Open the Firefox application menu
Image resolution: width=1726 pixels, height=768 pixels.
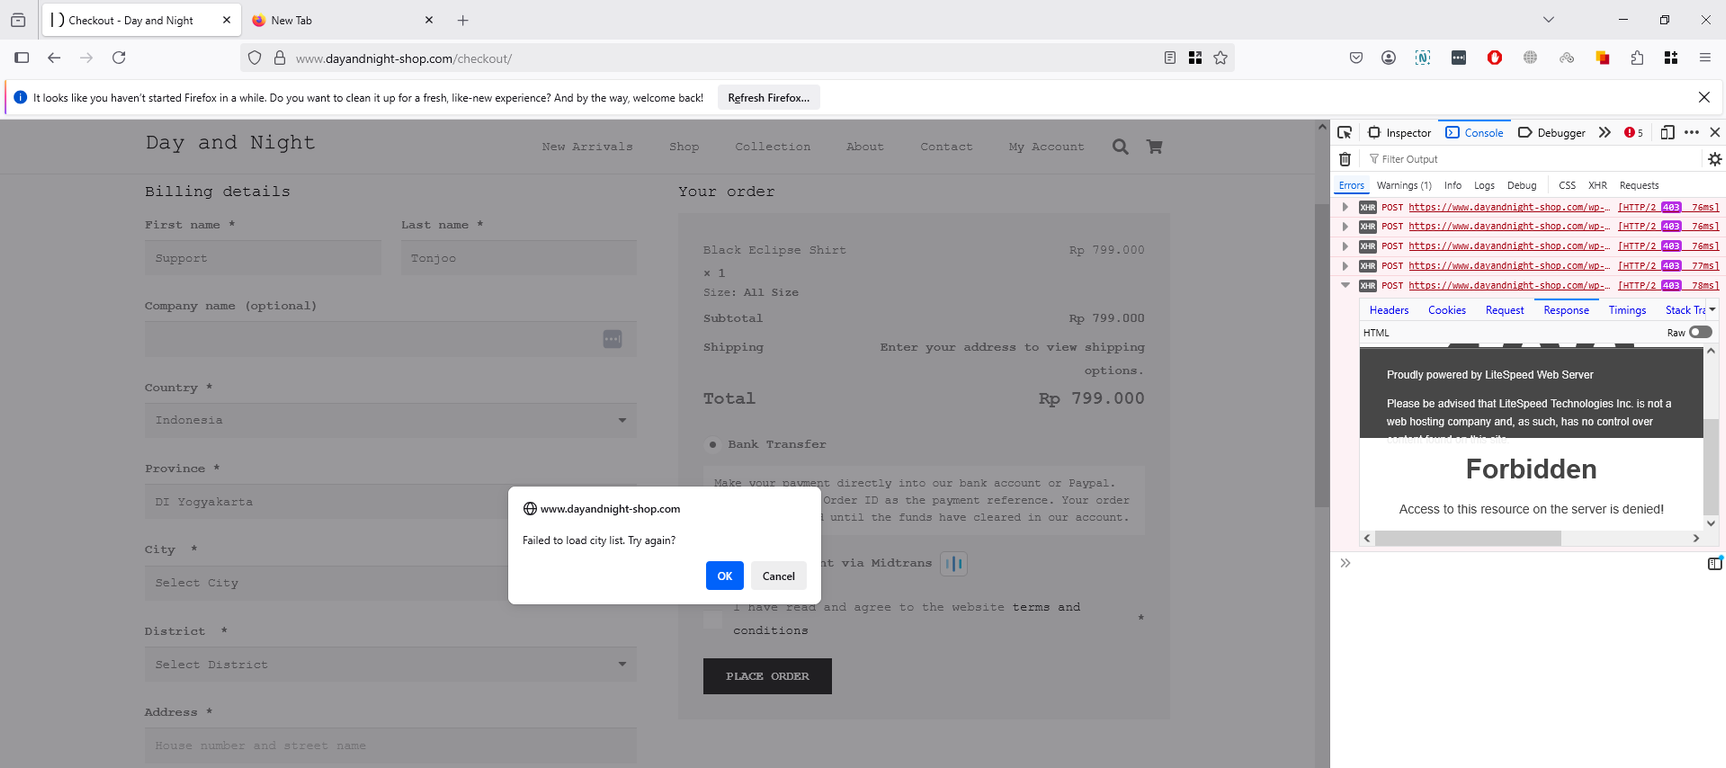click(x=1705, y=58)
